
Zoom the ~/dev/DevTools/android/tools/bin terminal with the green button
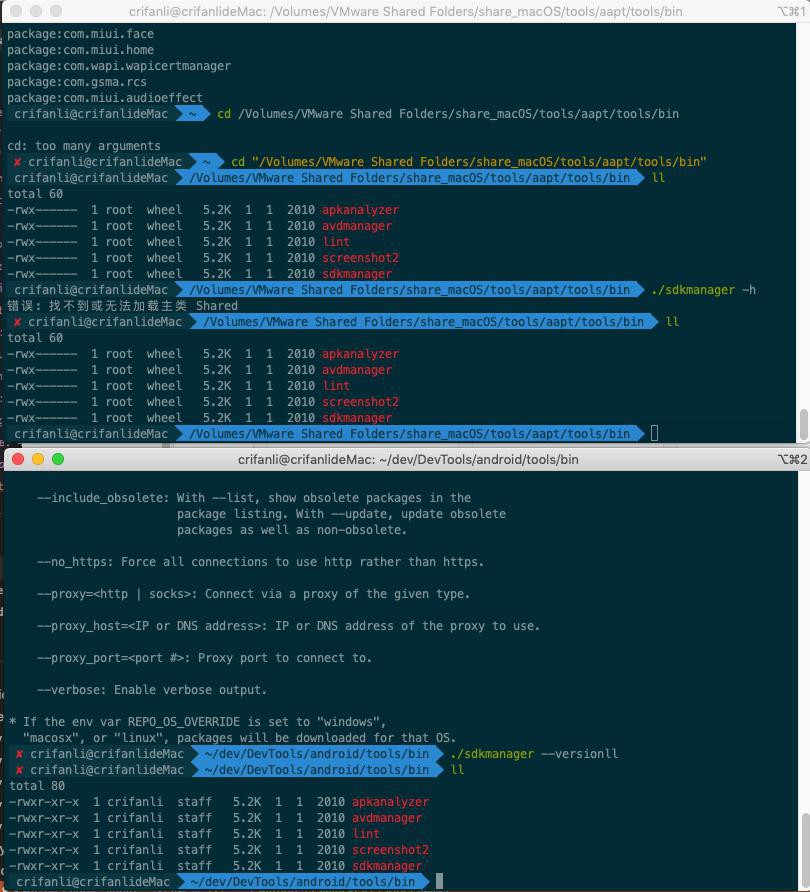pos(58,459)
